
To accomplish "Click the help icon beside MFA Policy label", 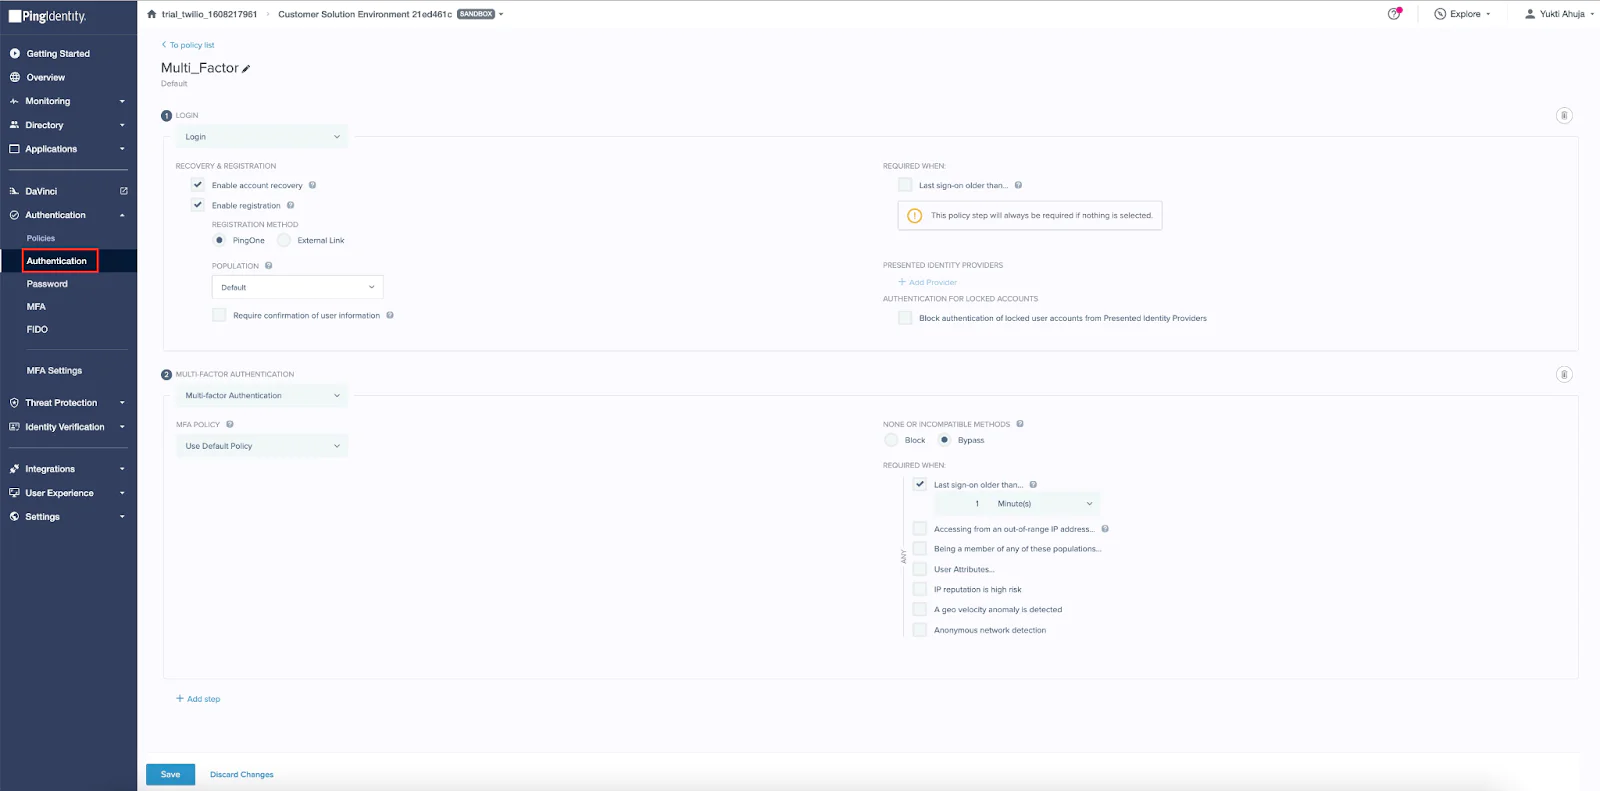I will click(230, 424).
